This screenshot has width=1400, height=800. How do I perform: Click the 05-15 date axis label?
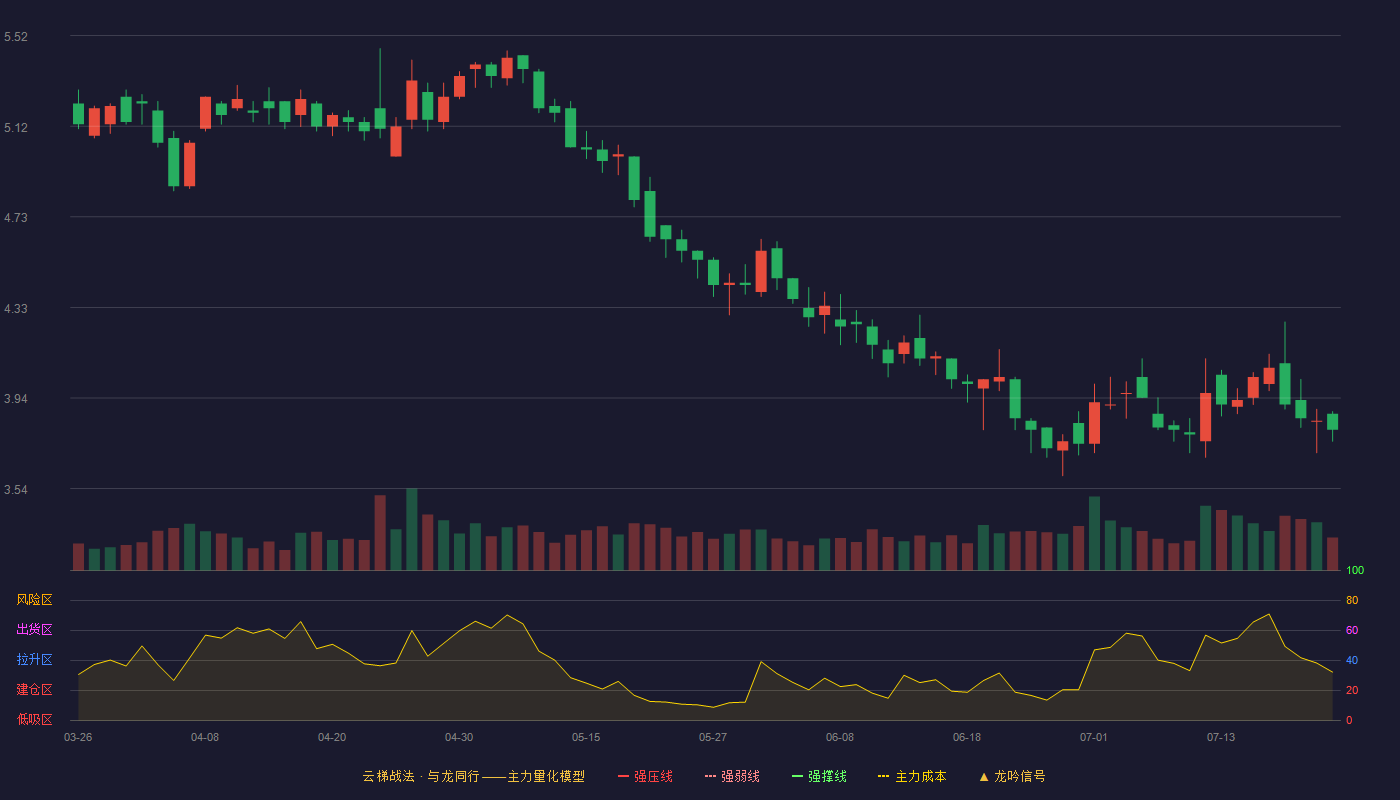[586, 737]
